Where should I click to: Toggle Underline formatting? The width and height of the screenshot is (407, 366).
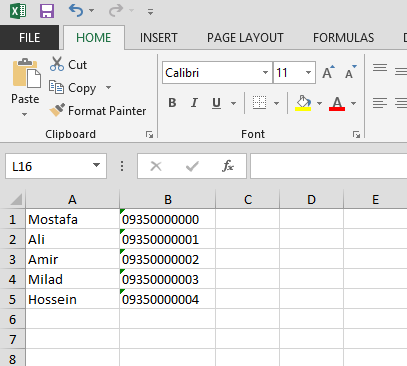pyautogui.click(x=217, y=103)
